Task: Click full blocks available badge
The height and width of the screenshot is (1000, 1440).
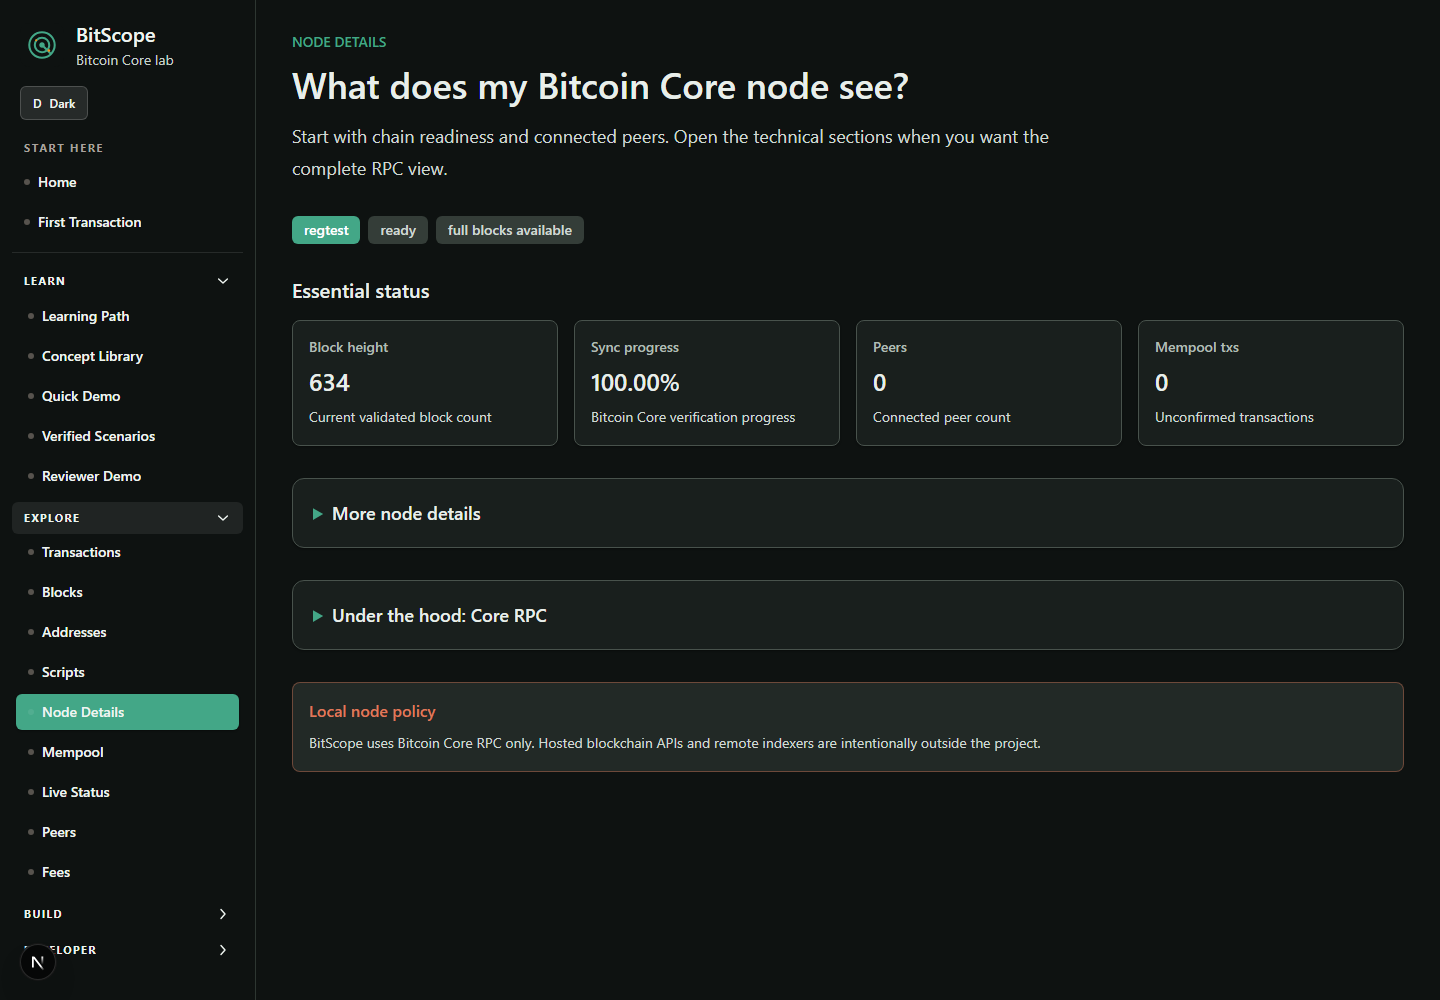Action: pyautogui.click(x=510, y=230)
